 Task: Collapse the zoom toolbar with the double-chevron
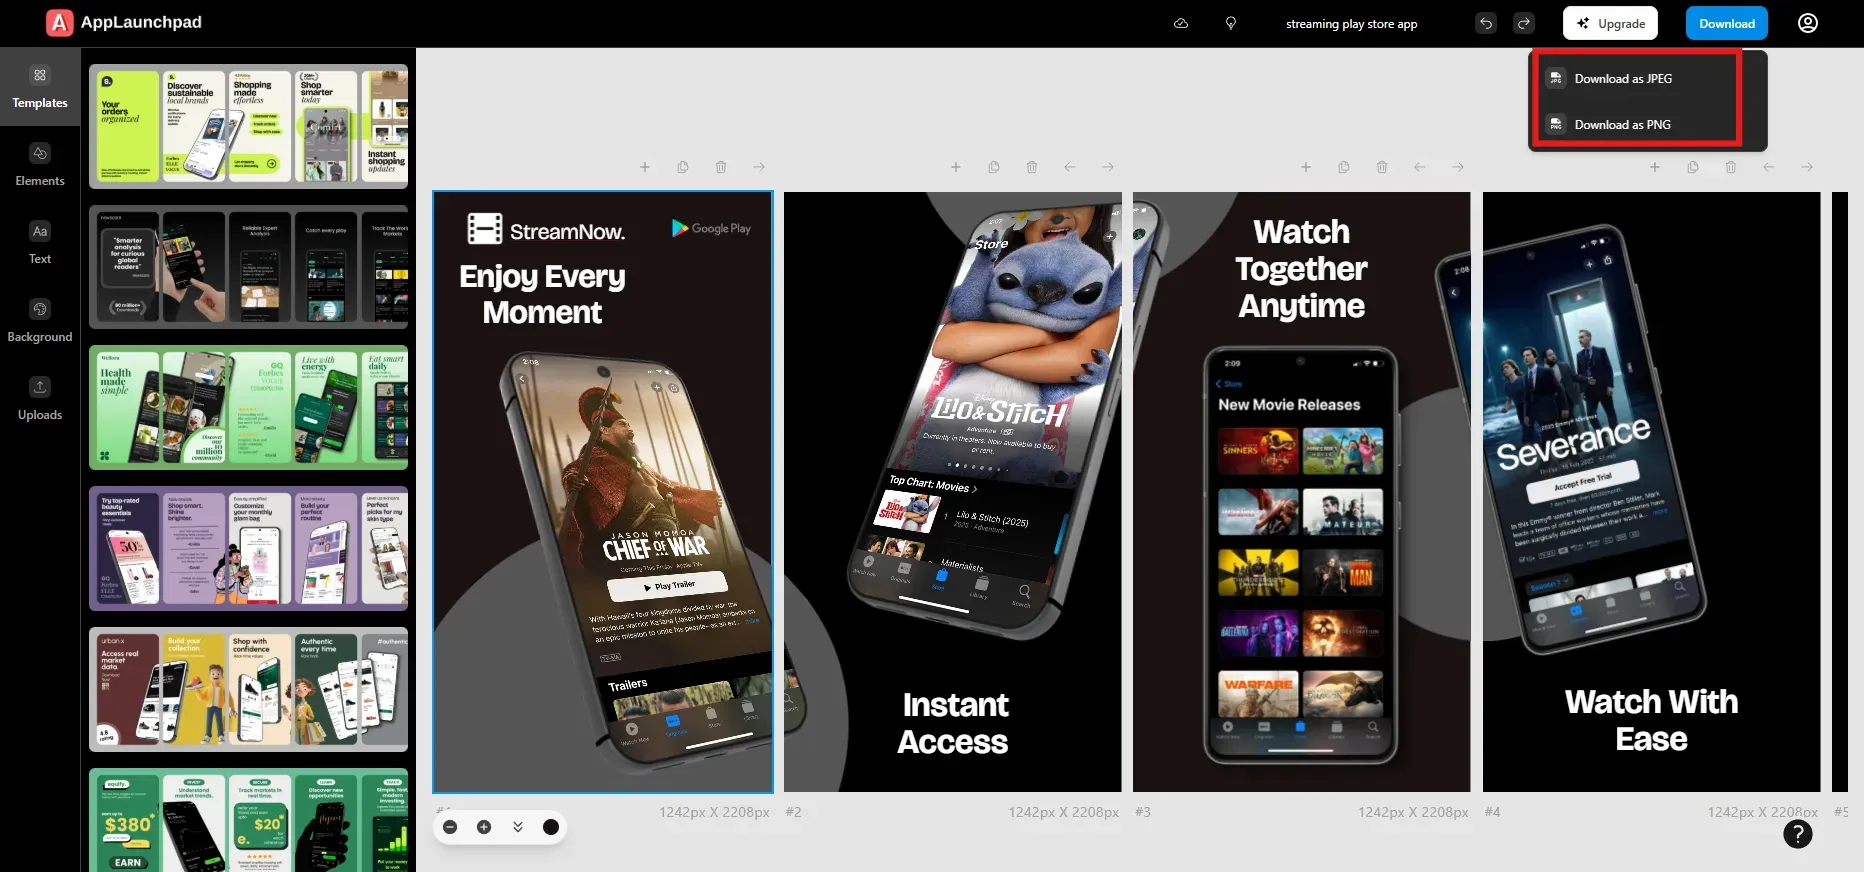pos(518,827)
